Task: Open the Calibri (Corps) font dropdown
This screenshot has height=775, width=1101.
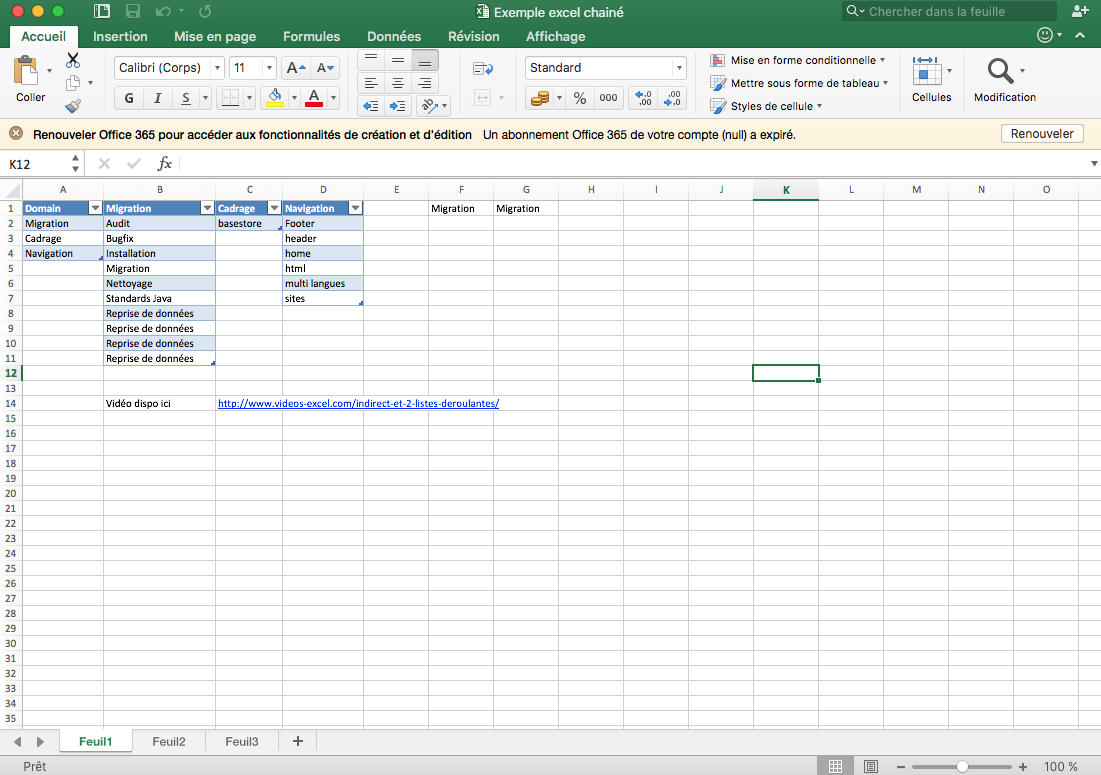Action: pos(218,68)
